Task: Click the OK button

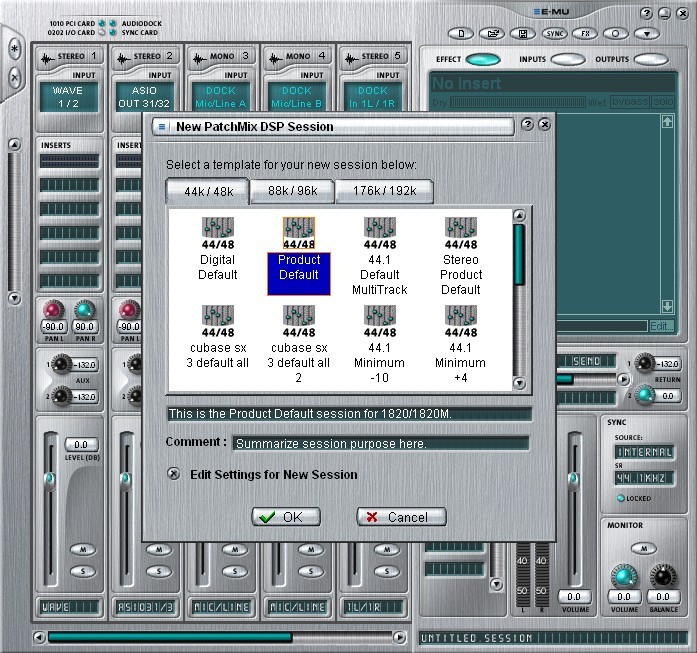Action: (x=285, y=517)
